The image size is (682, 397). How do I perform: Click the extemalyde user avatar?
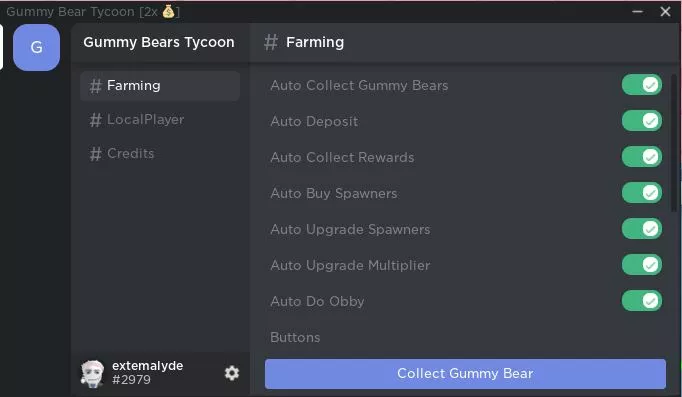(93, 374)
